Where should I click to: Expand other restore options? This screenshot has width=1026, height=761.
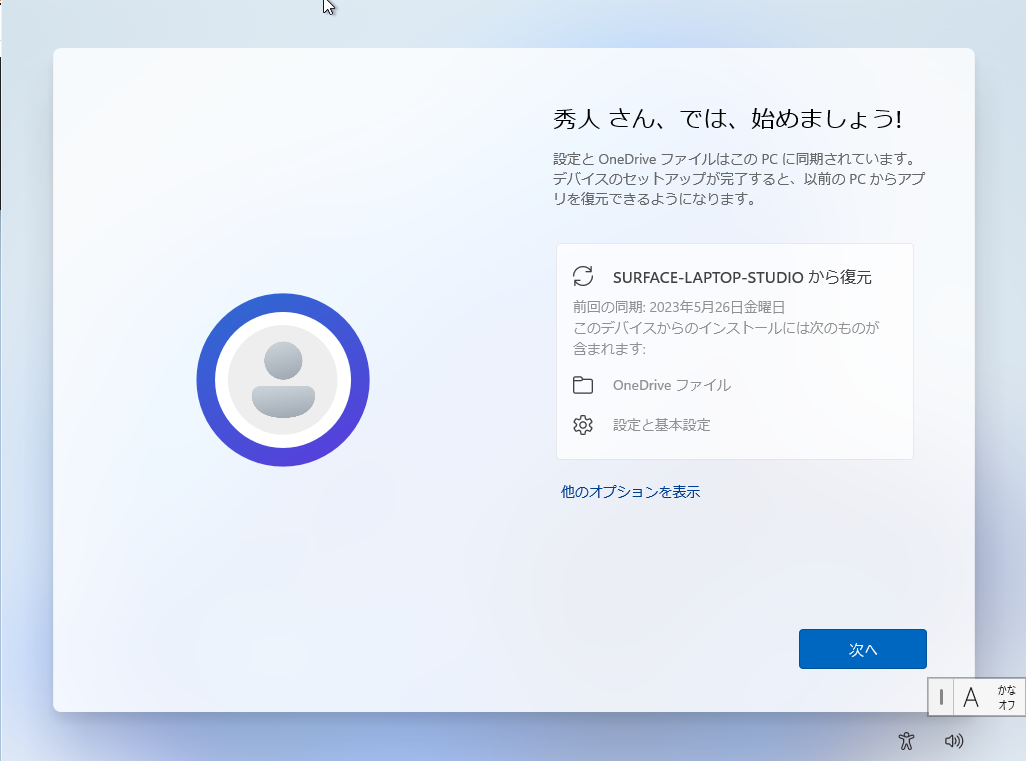tap(628, 491)
